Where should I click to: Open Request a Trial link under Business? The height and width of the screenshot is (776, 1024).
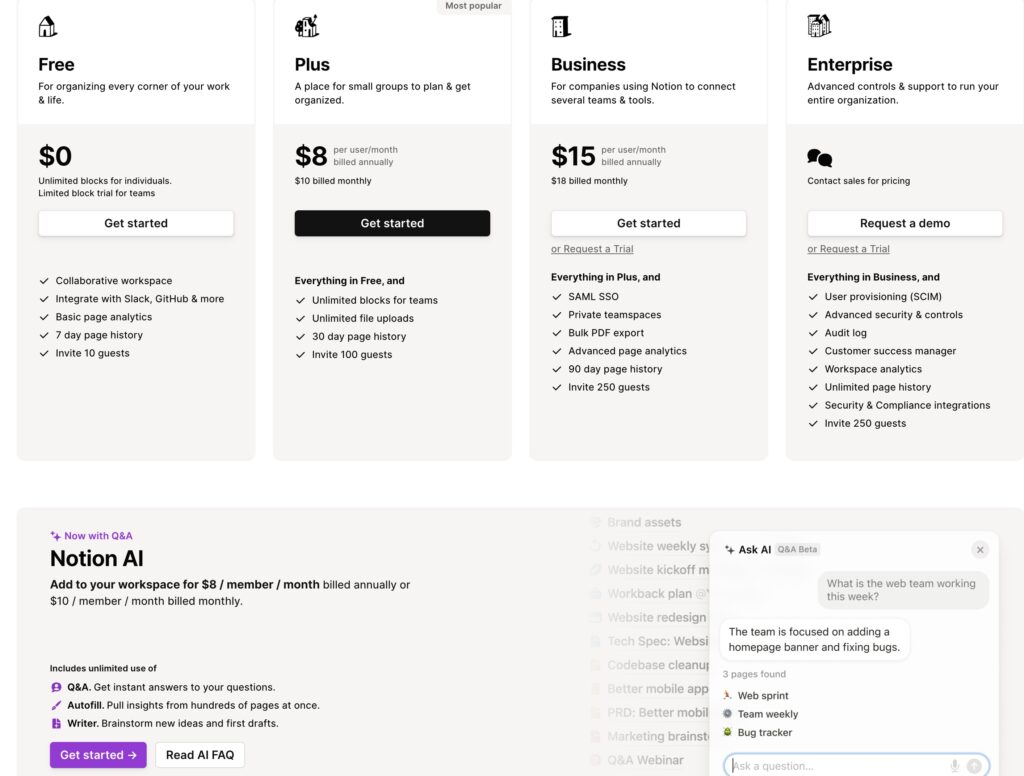(x=592, y=249)
